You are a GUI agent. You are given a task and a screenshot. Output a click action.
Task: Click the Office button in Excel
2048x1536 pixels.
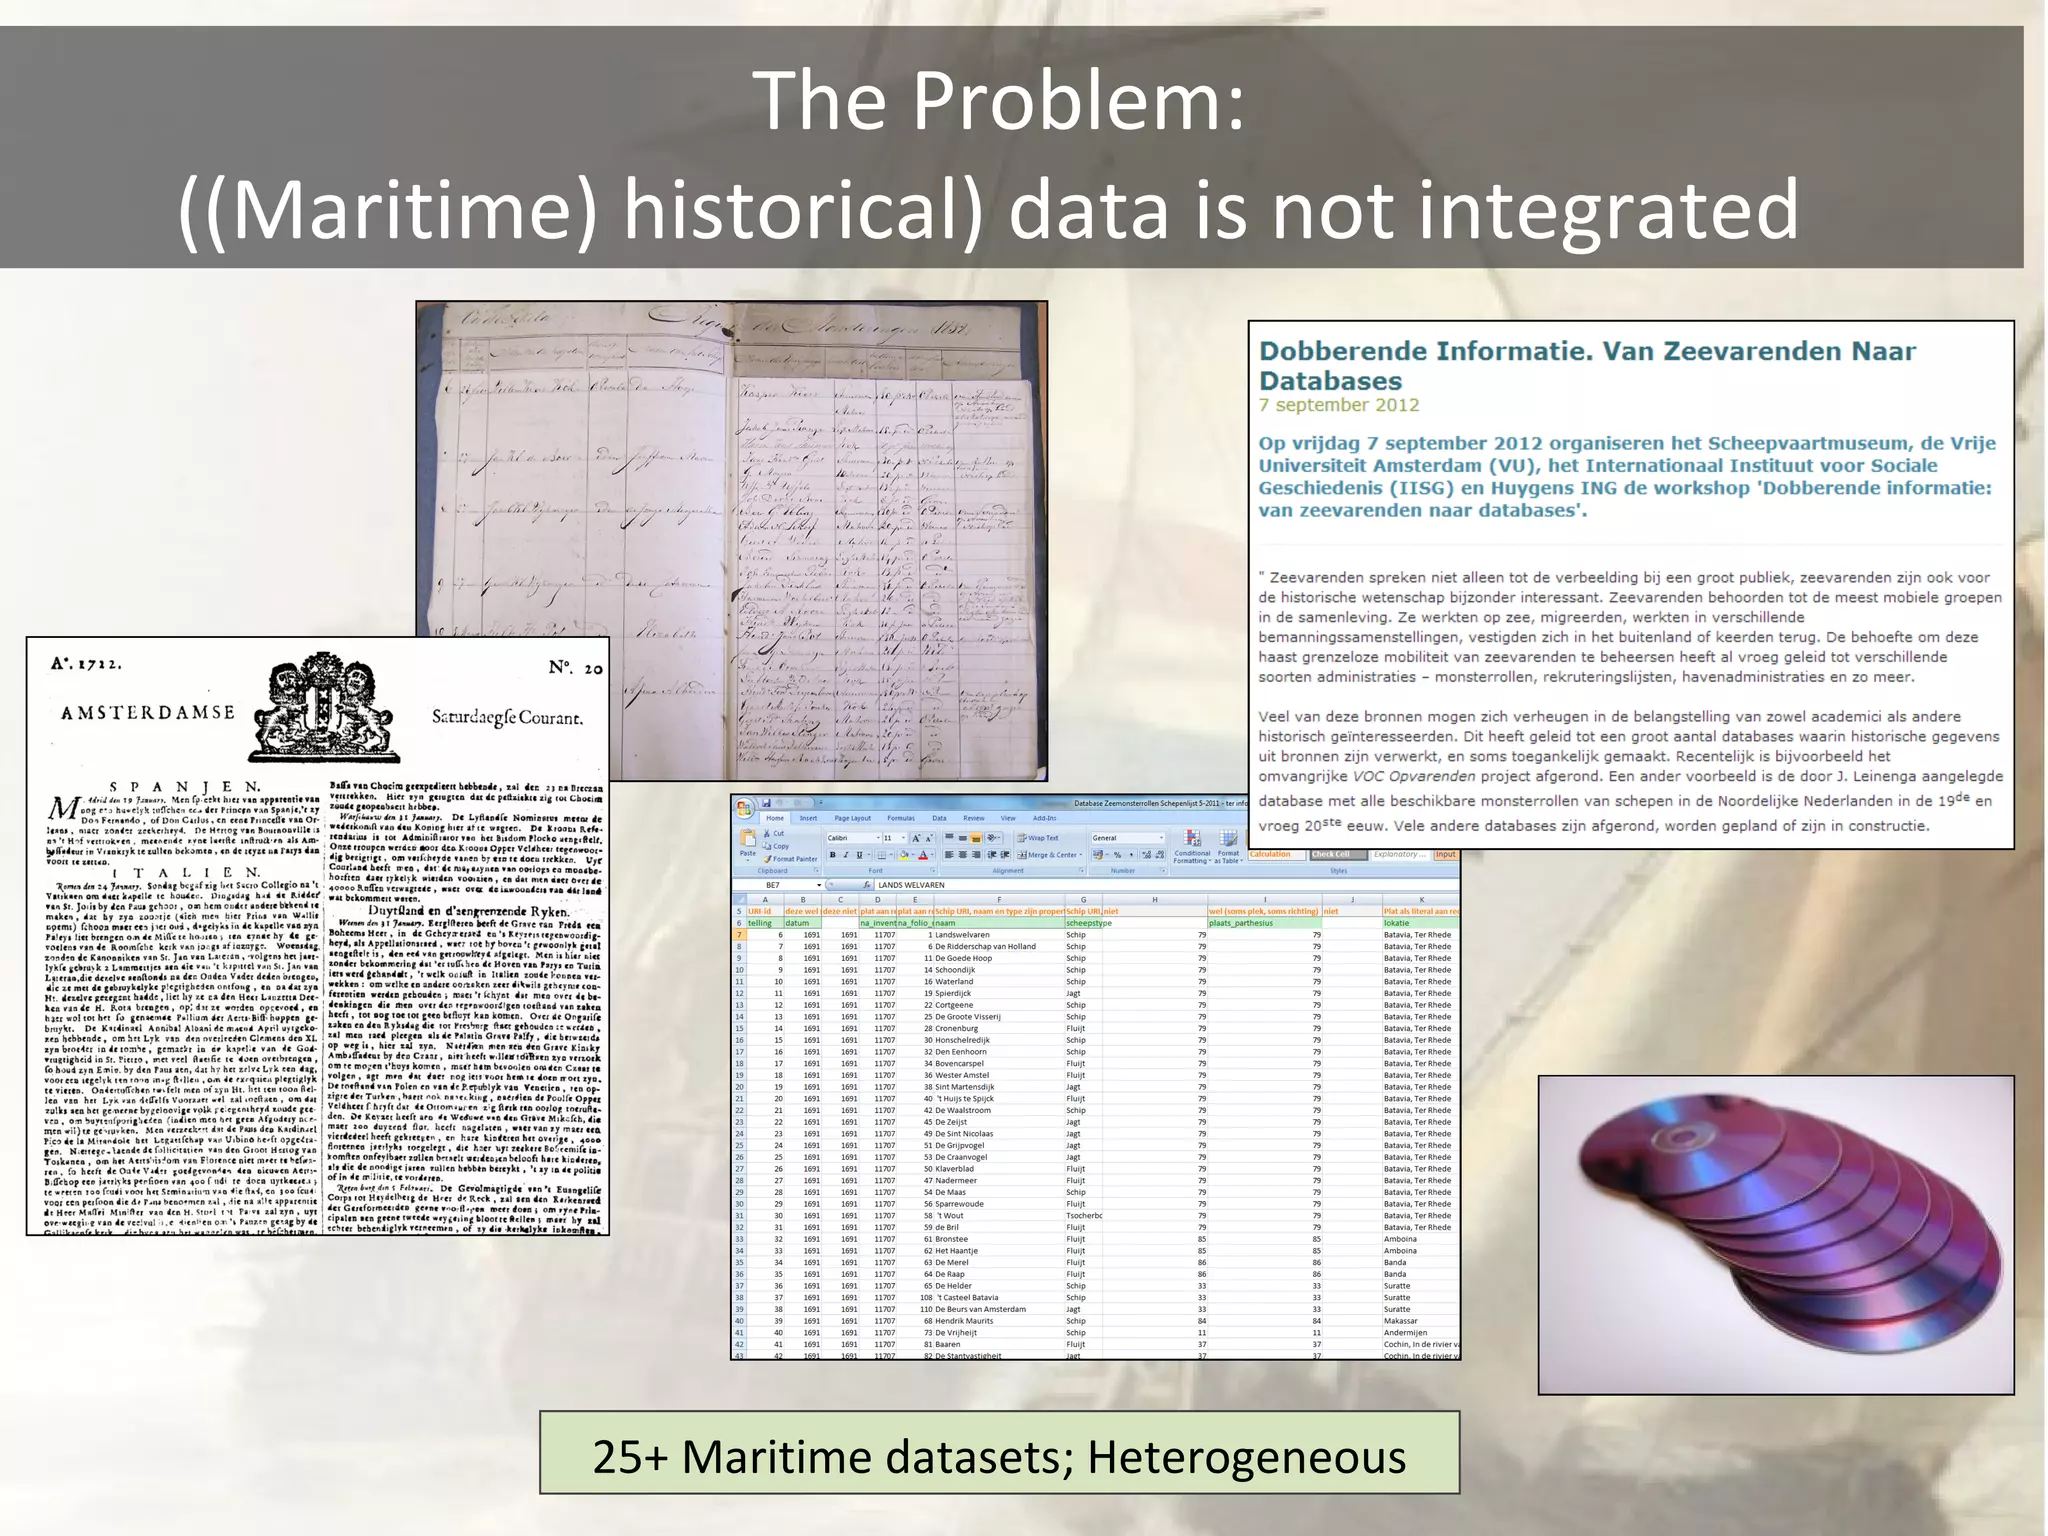click(x=744, y=809)
